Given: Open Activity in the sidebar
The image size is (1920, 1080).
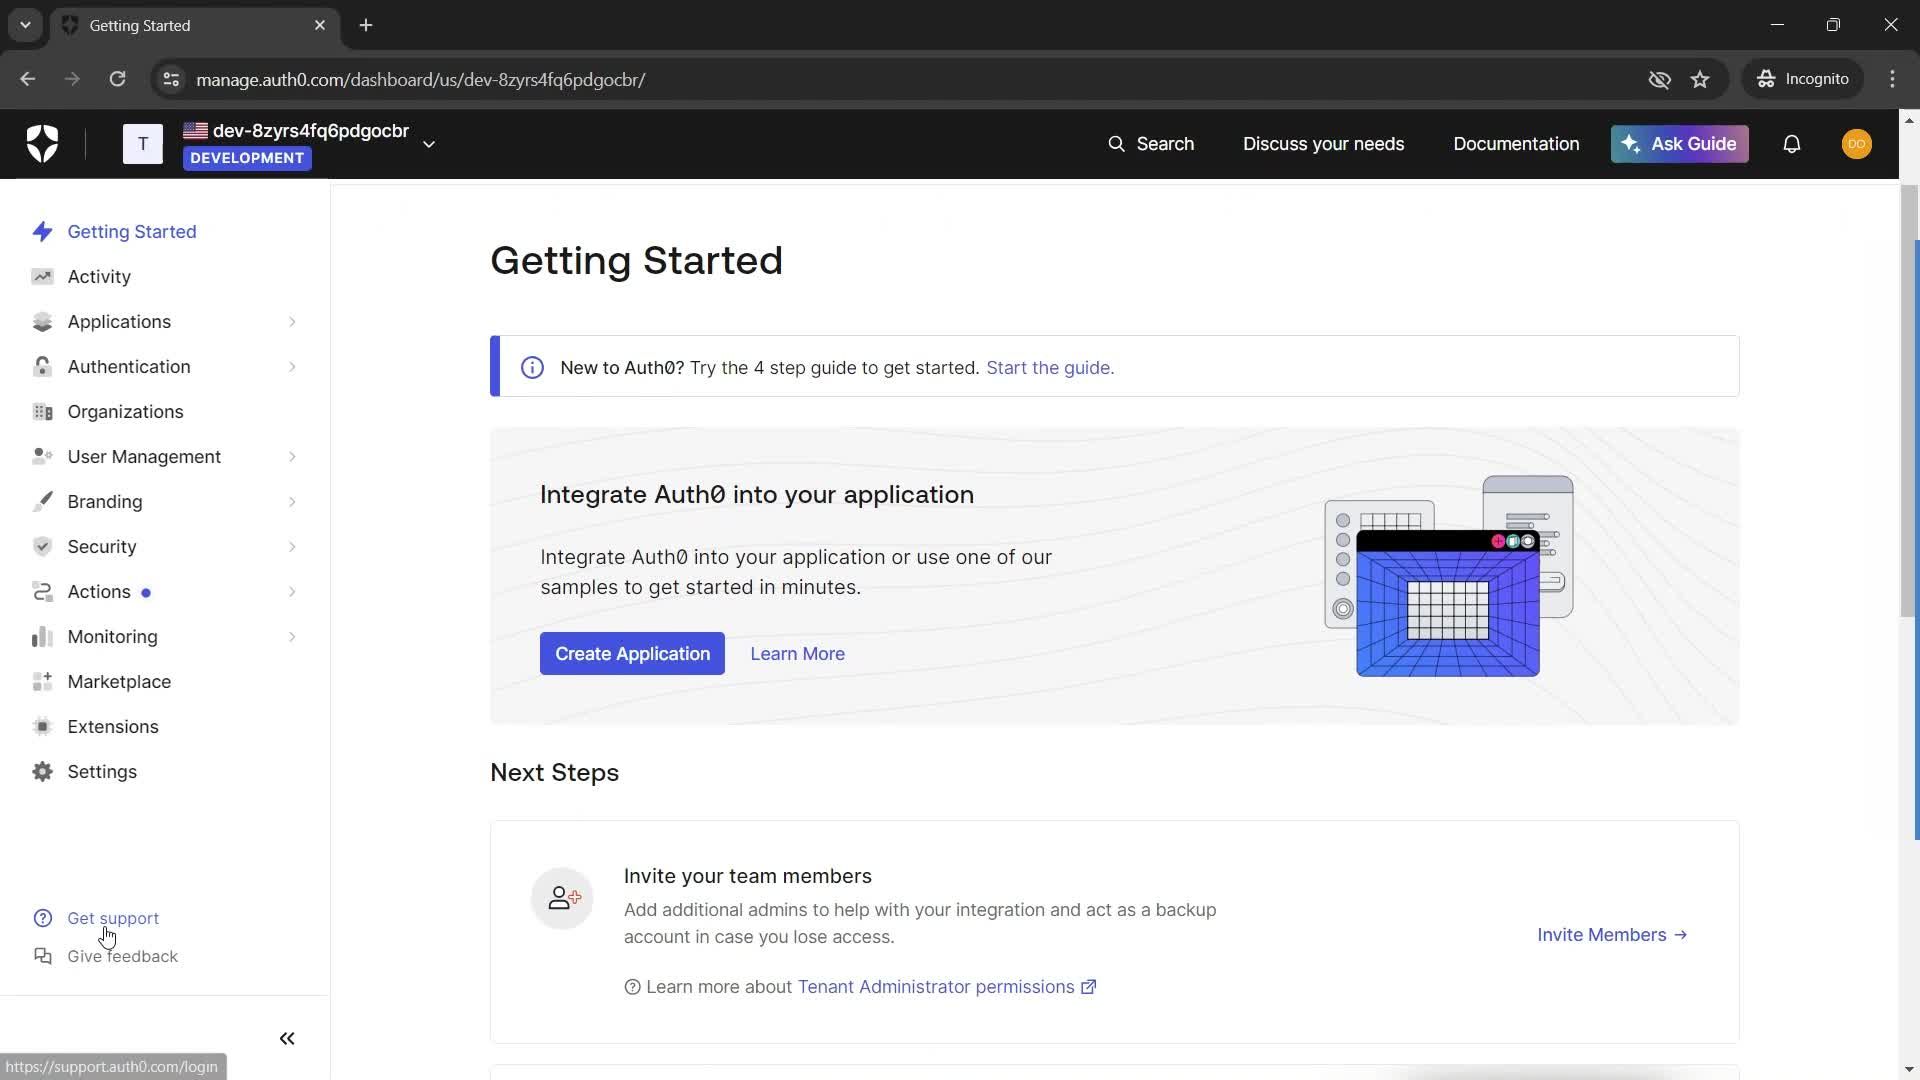Looking at the screenshot, I should click(x=99, y=277).
